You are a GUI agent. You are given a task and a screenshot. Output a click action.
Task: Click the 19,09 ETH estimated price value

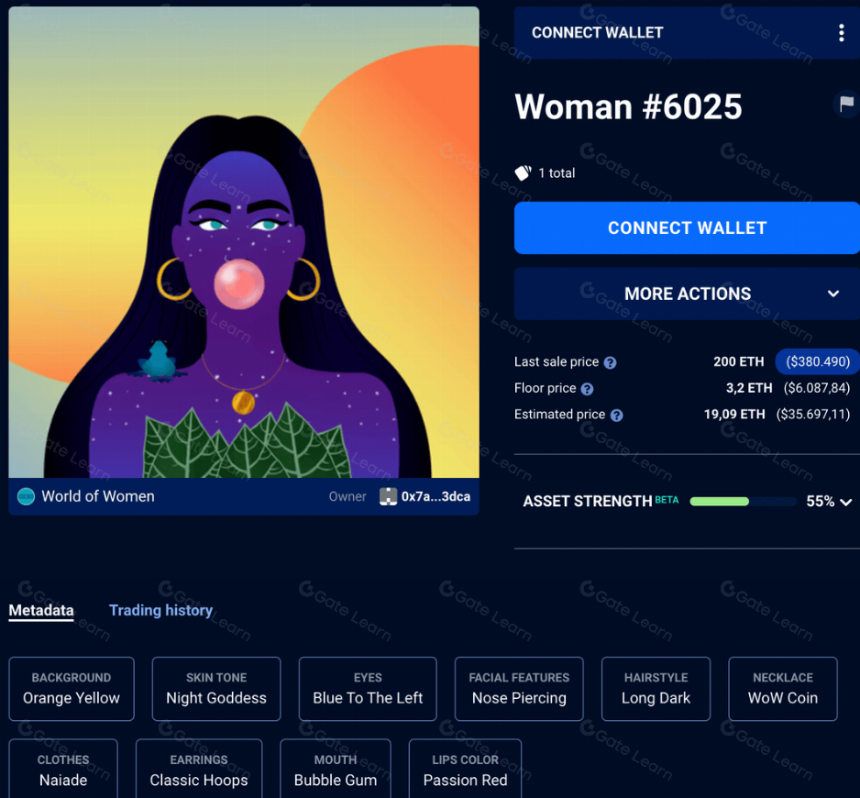pyautogui.click(x=734, y=415)
